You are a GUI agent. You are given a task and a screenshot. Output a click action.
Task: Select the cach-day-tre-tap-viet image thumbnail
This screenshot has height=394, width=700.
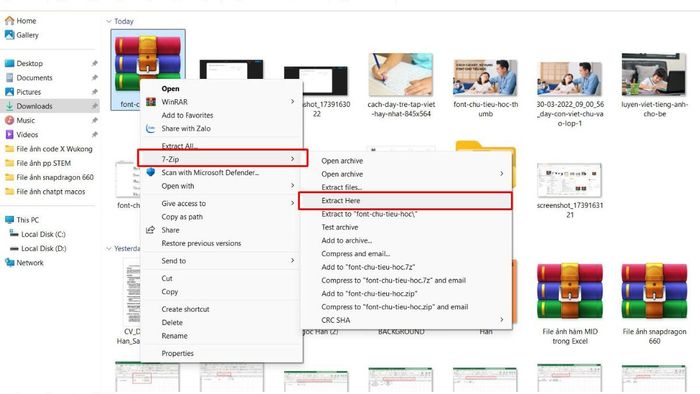click(x=400, y=75)
